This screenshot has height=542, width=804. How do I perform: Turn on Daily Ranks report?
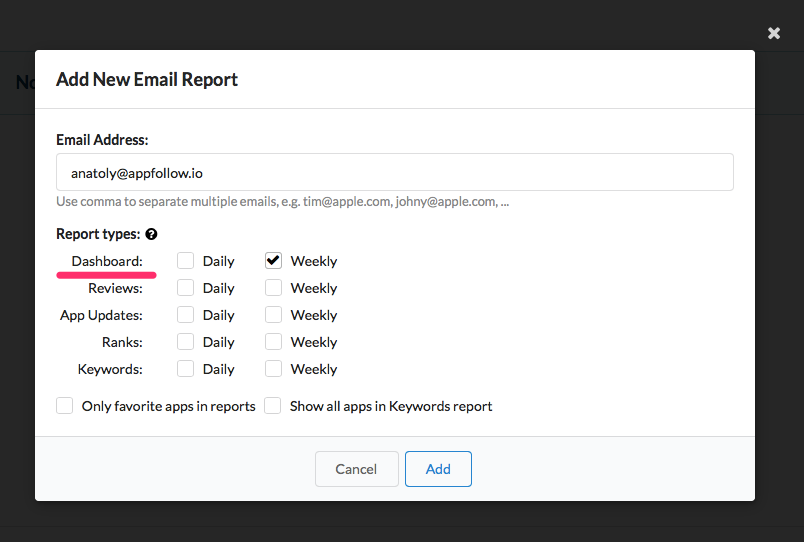pyautogui.click(x=185, y=342)
